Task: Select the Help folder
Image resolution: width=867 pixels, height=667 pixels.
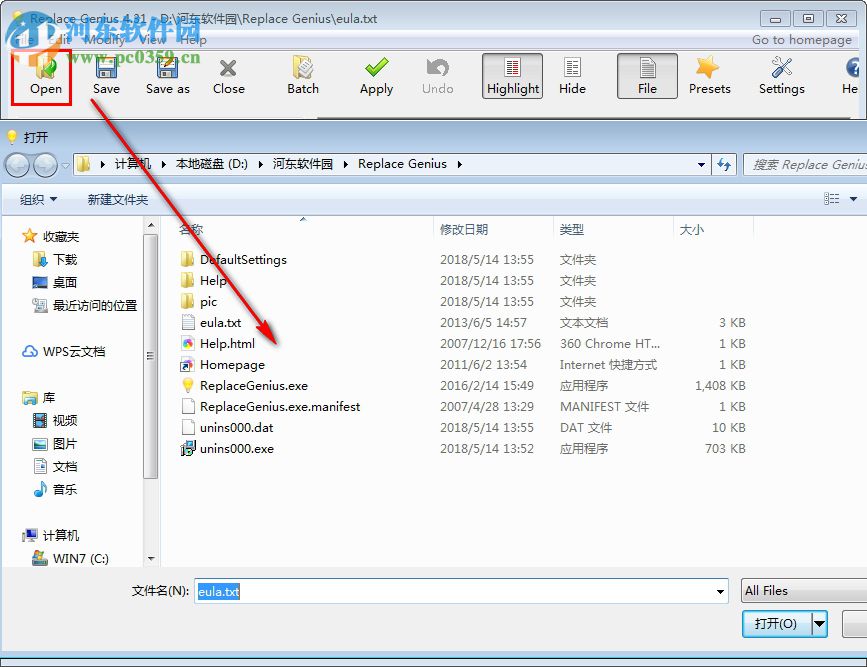Action: pos(213,280)
